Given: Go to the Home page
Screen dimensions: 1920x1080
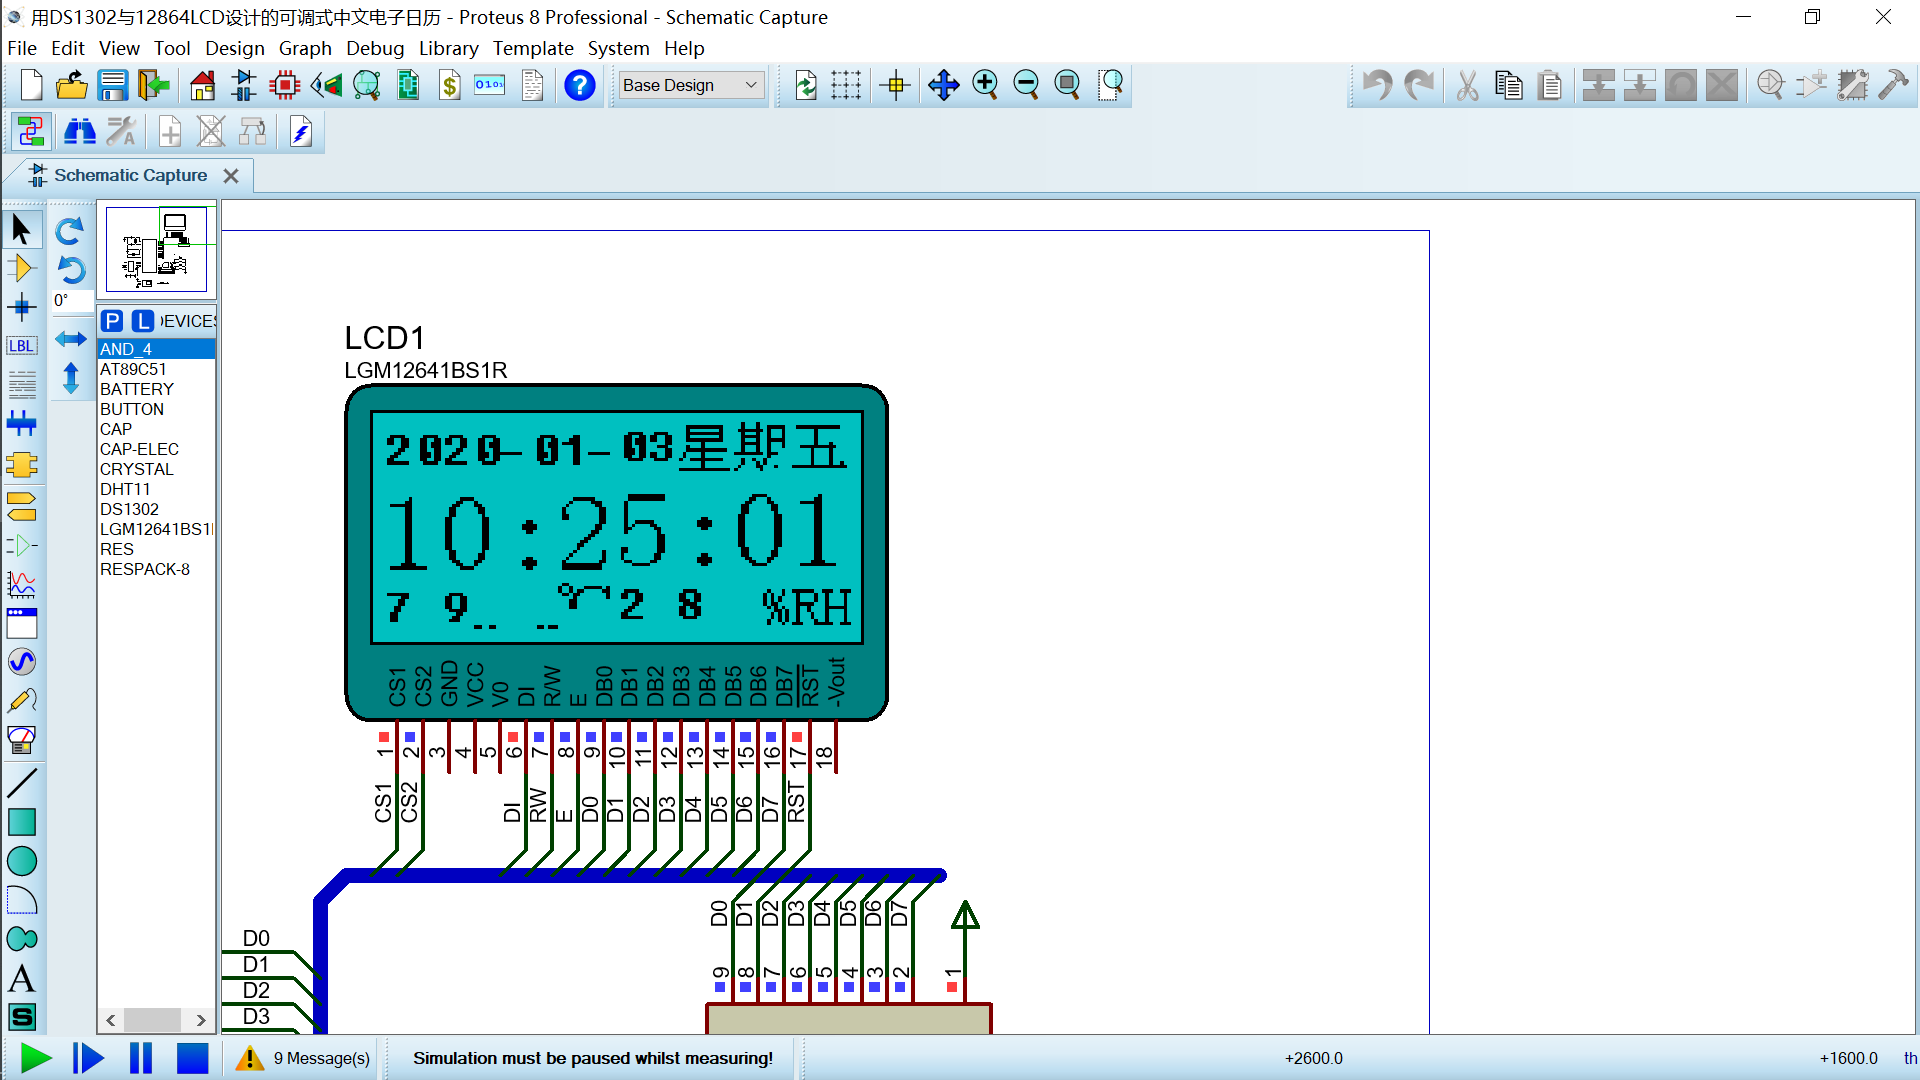Looking at the screenshot, I should (203, 85).
